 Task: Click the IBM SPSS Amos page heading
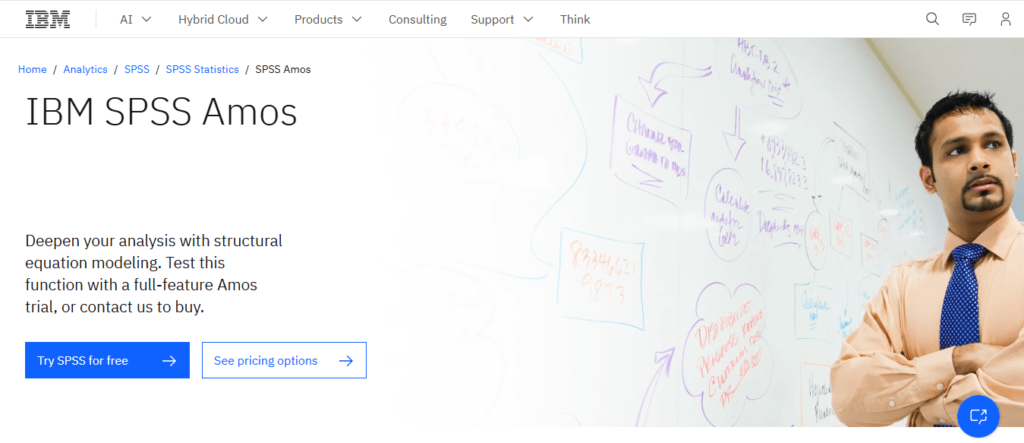[x=161, y=112]
